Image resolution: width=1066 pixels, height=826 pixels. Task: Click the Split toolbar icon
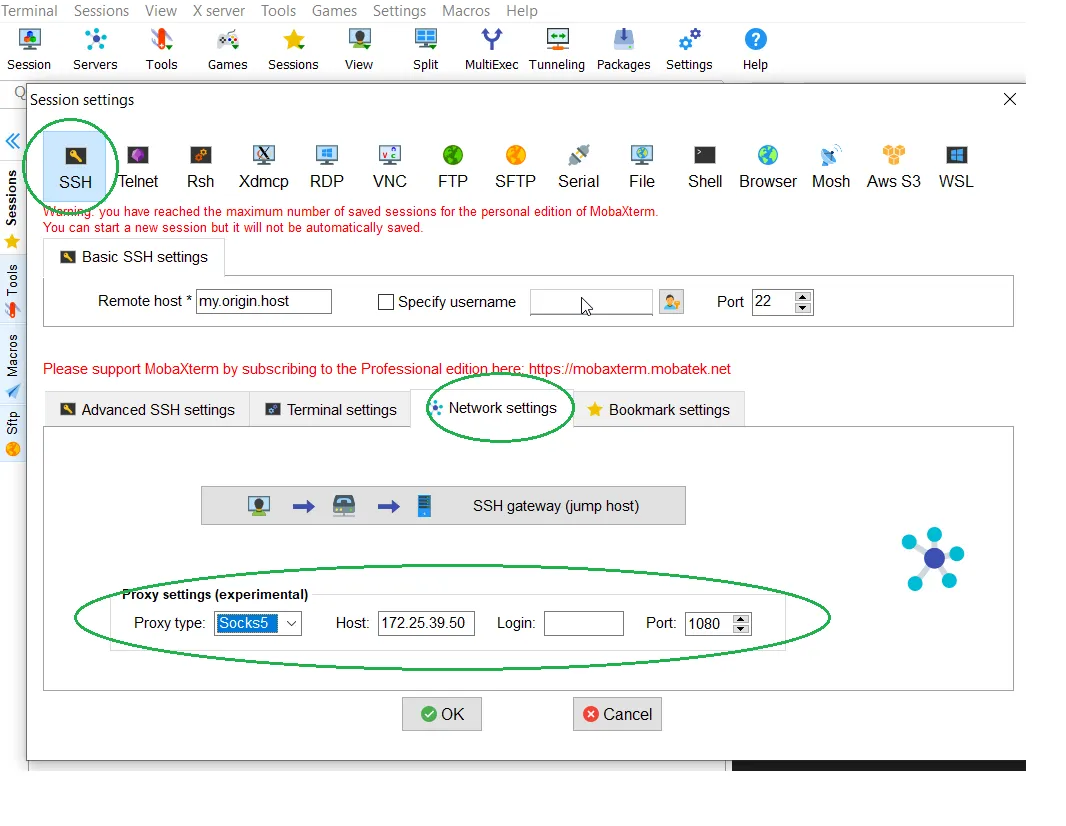(426, 50)
